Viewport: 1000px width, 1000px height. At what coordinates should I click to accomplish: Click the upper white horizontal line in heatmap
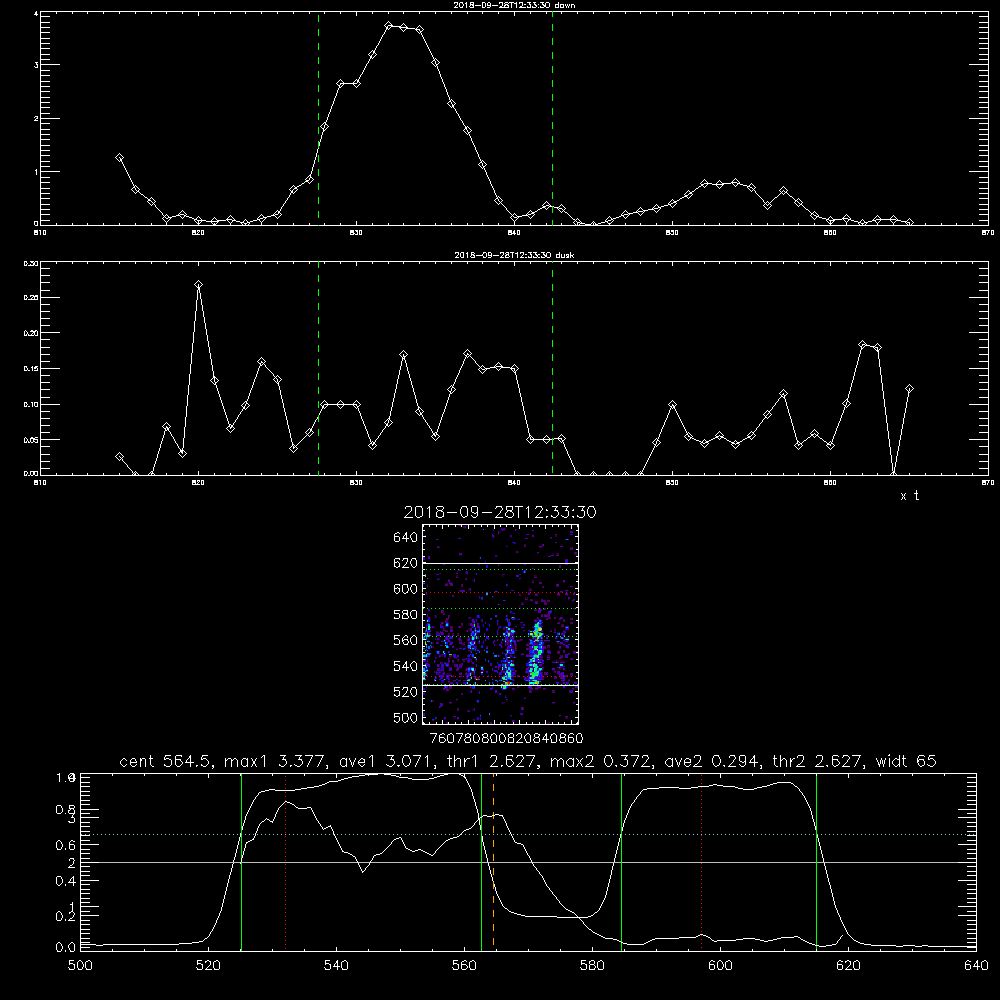coord(500,563)
